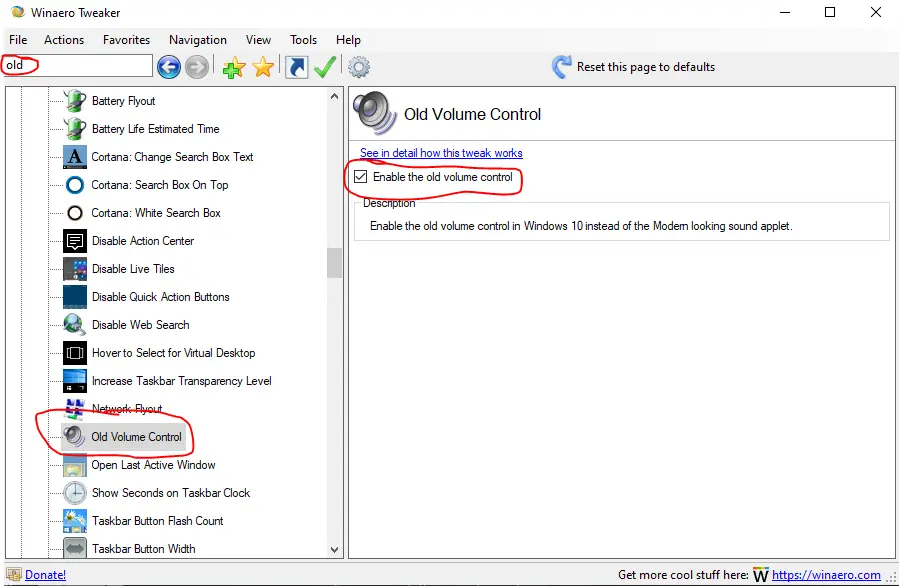The image size is (899, 586).
Task: Open the View menu
Action: point(258,40)
